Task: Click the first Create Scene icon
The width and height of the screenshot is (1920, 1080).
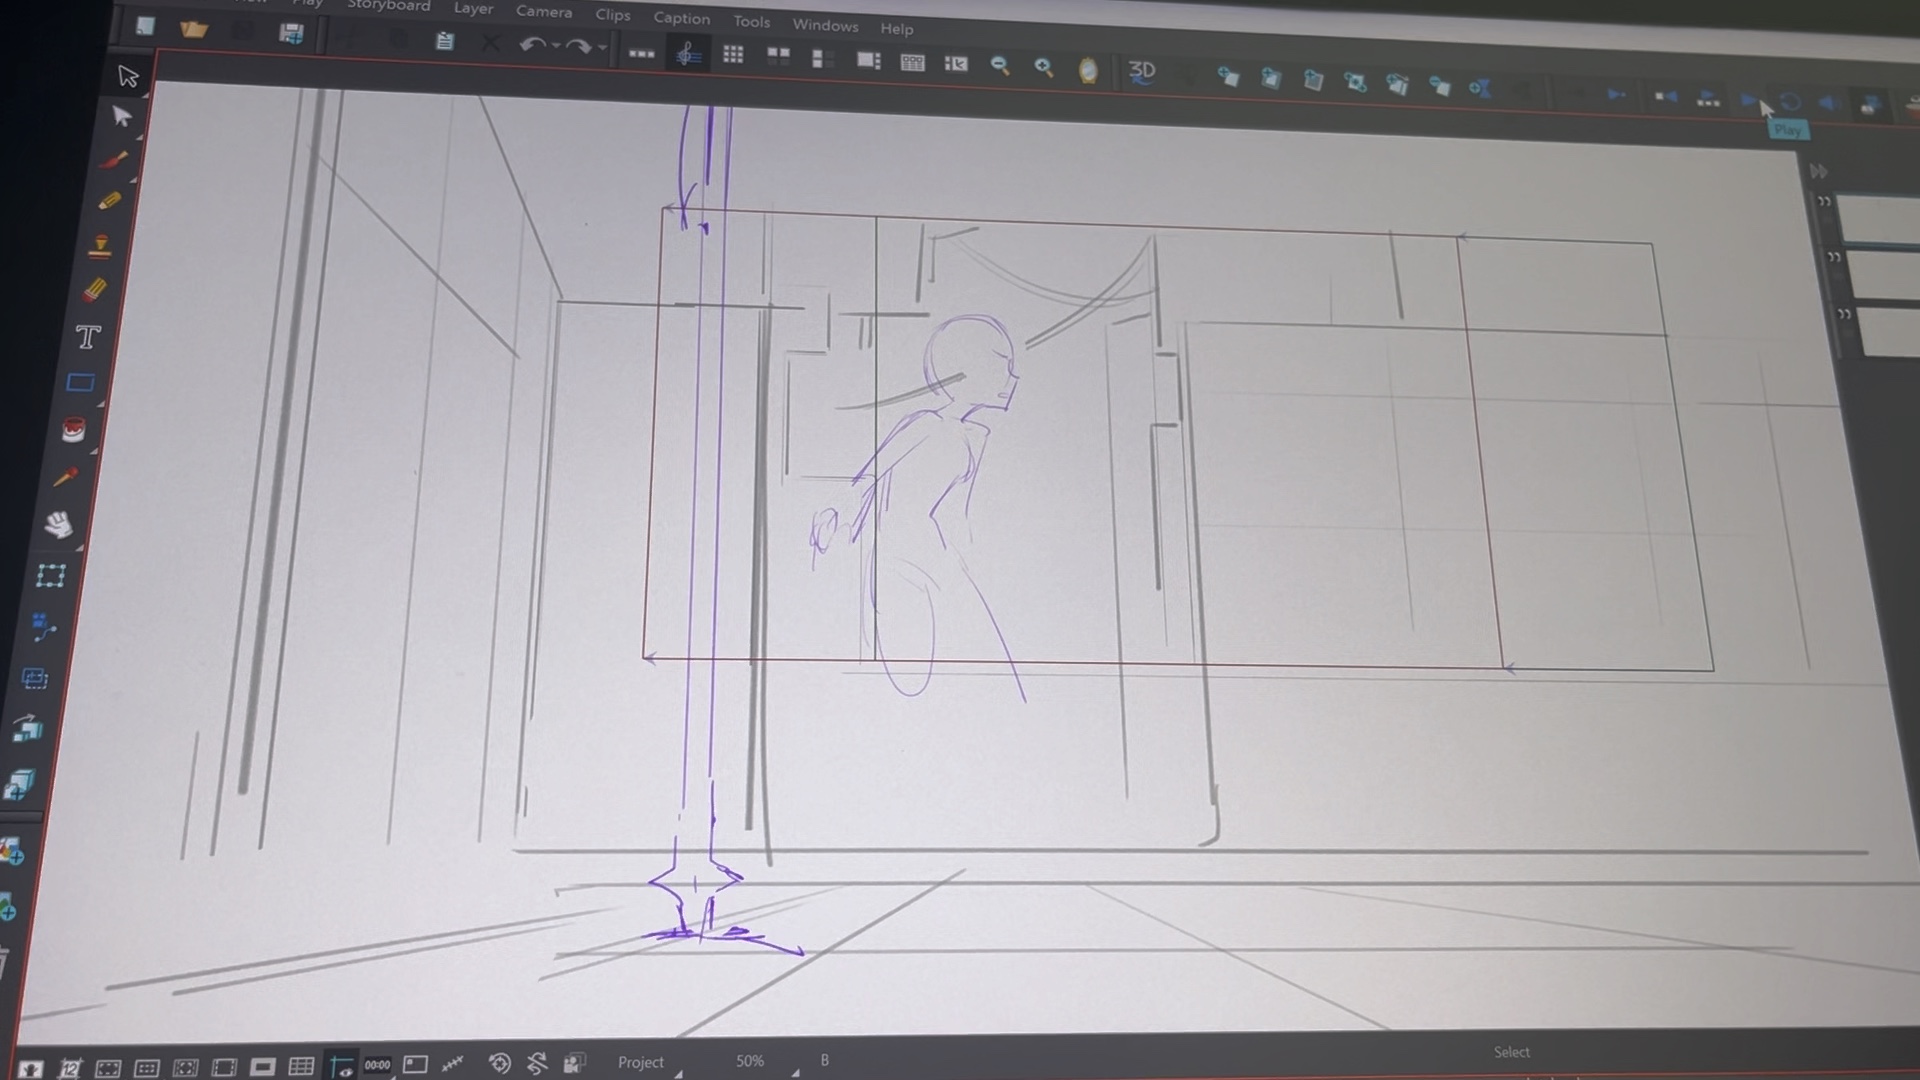Action: click(x=1228, y=77)
